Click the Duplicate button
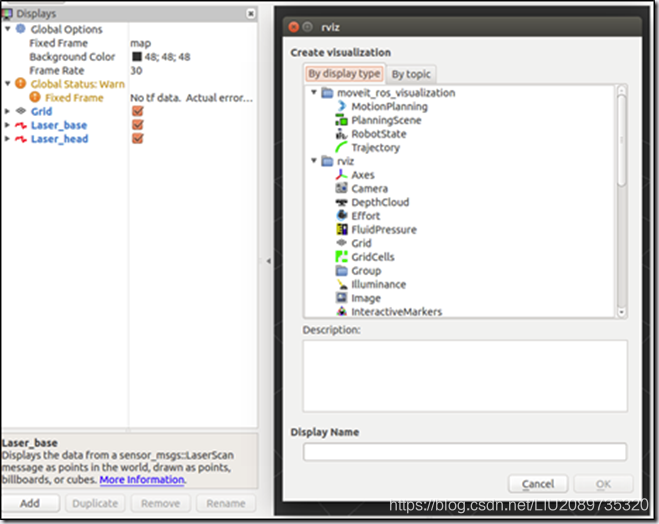Screen dimensions: 659x524 coord(95,503)
